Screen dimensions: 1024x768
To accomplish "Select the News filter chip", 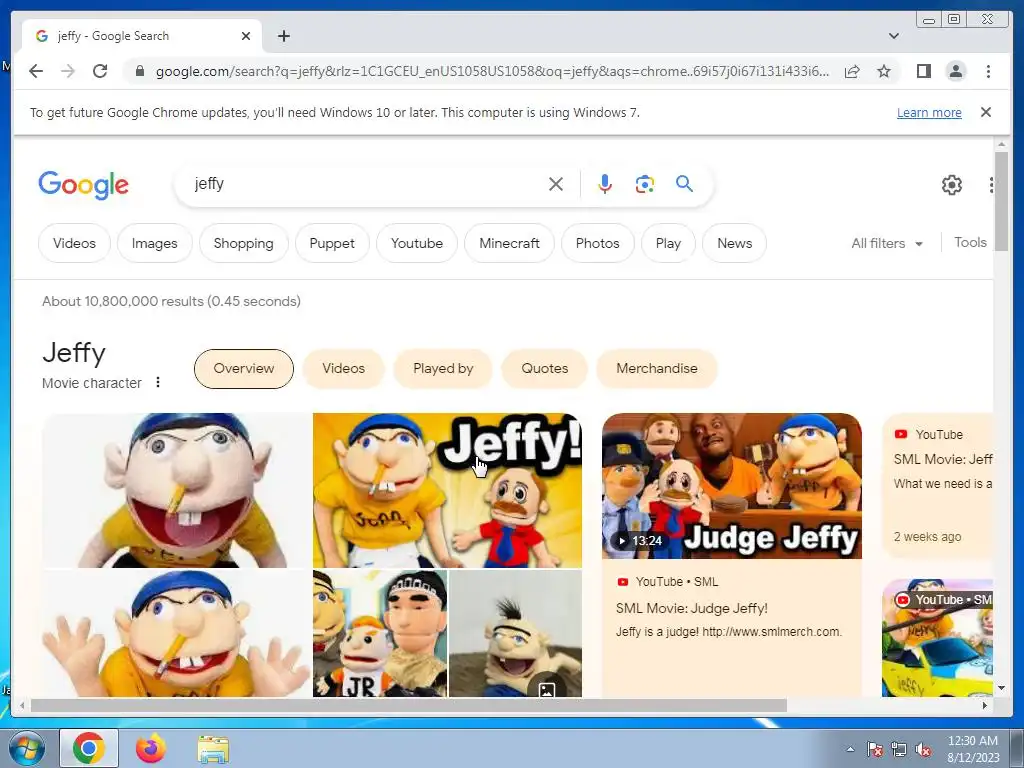I will pos(735,243).
